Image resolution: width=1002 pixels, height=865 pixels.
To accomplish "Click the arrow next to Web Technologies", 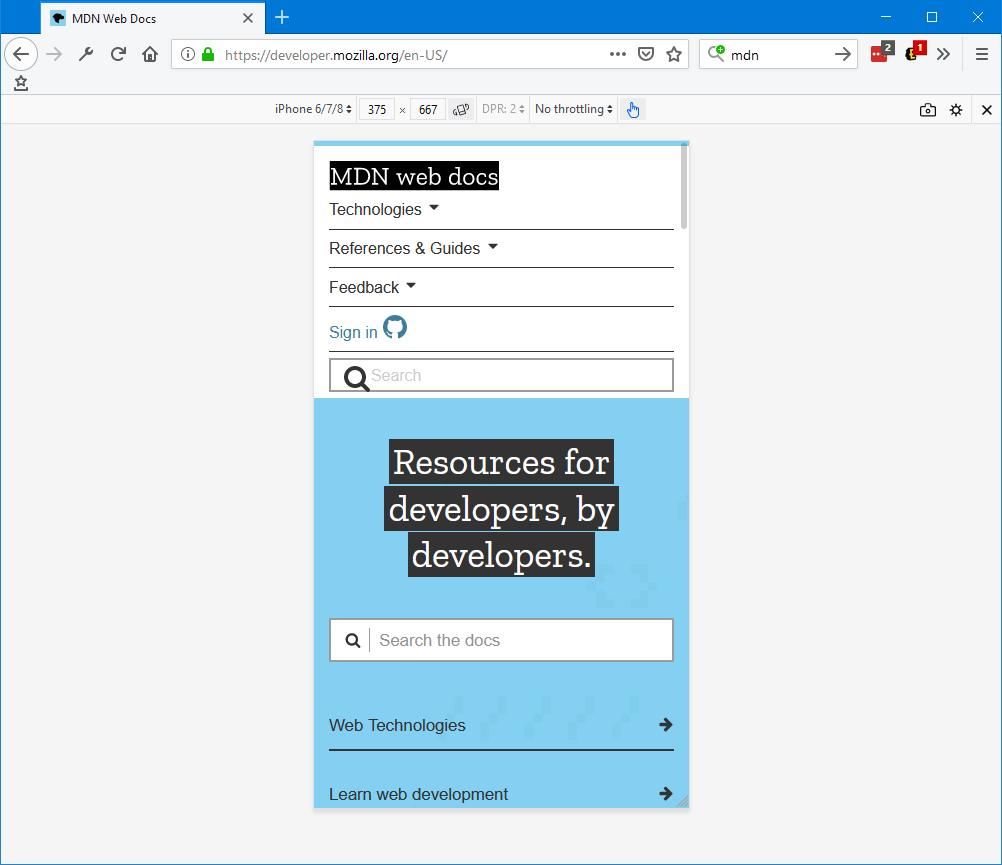I will 666,724.
